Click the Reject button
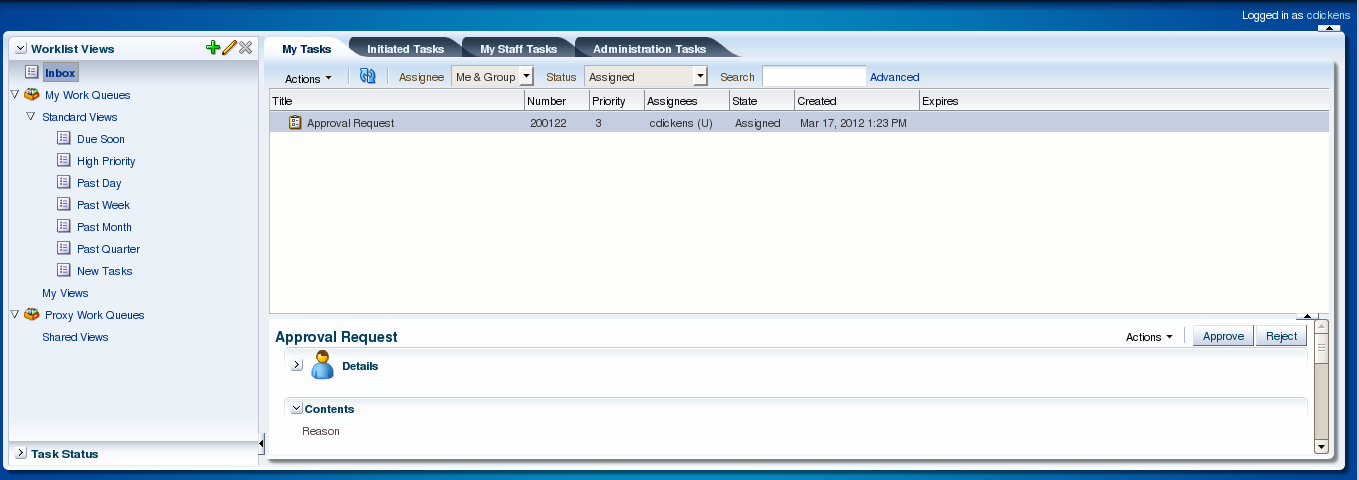The height and width of the screenshot is (480, 1359). click(x=1281, y=336)
